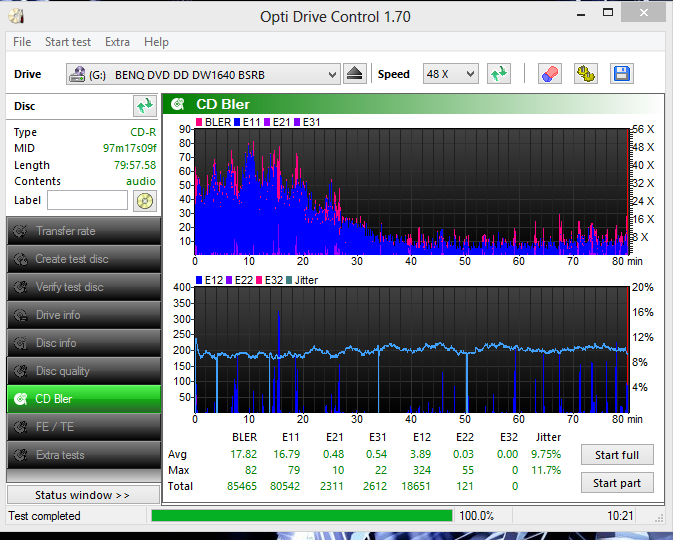Open the File menu
Image resolution: width=673 pixels, height=540 pixels.
(22, 42)
